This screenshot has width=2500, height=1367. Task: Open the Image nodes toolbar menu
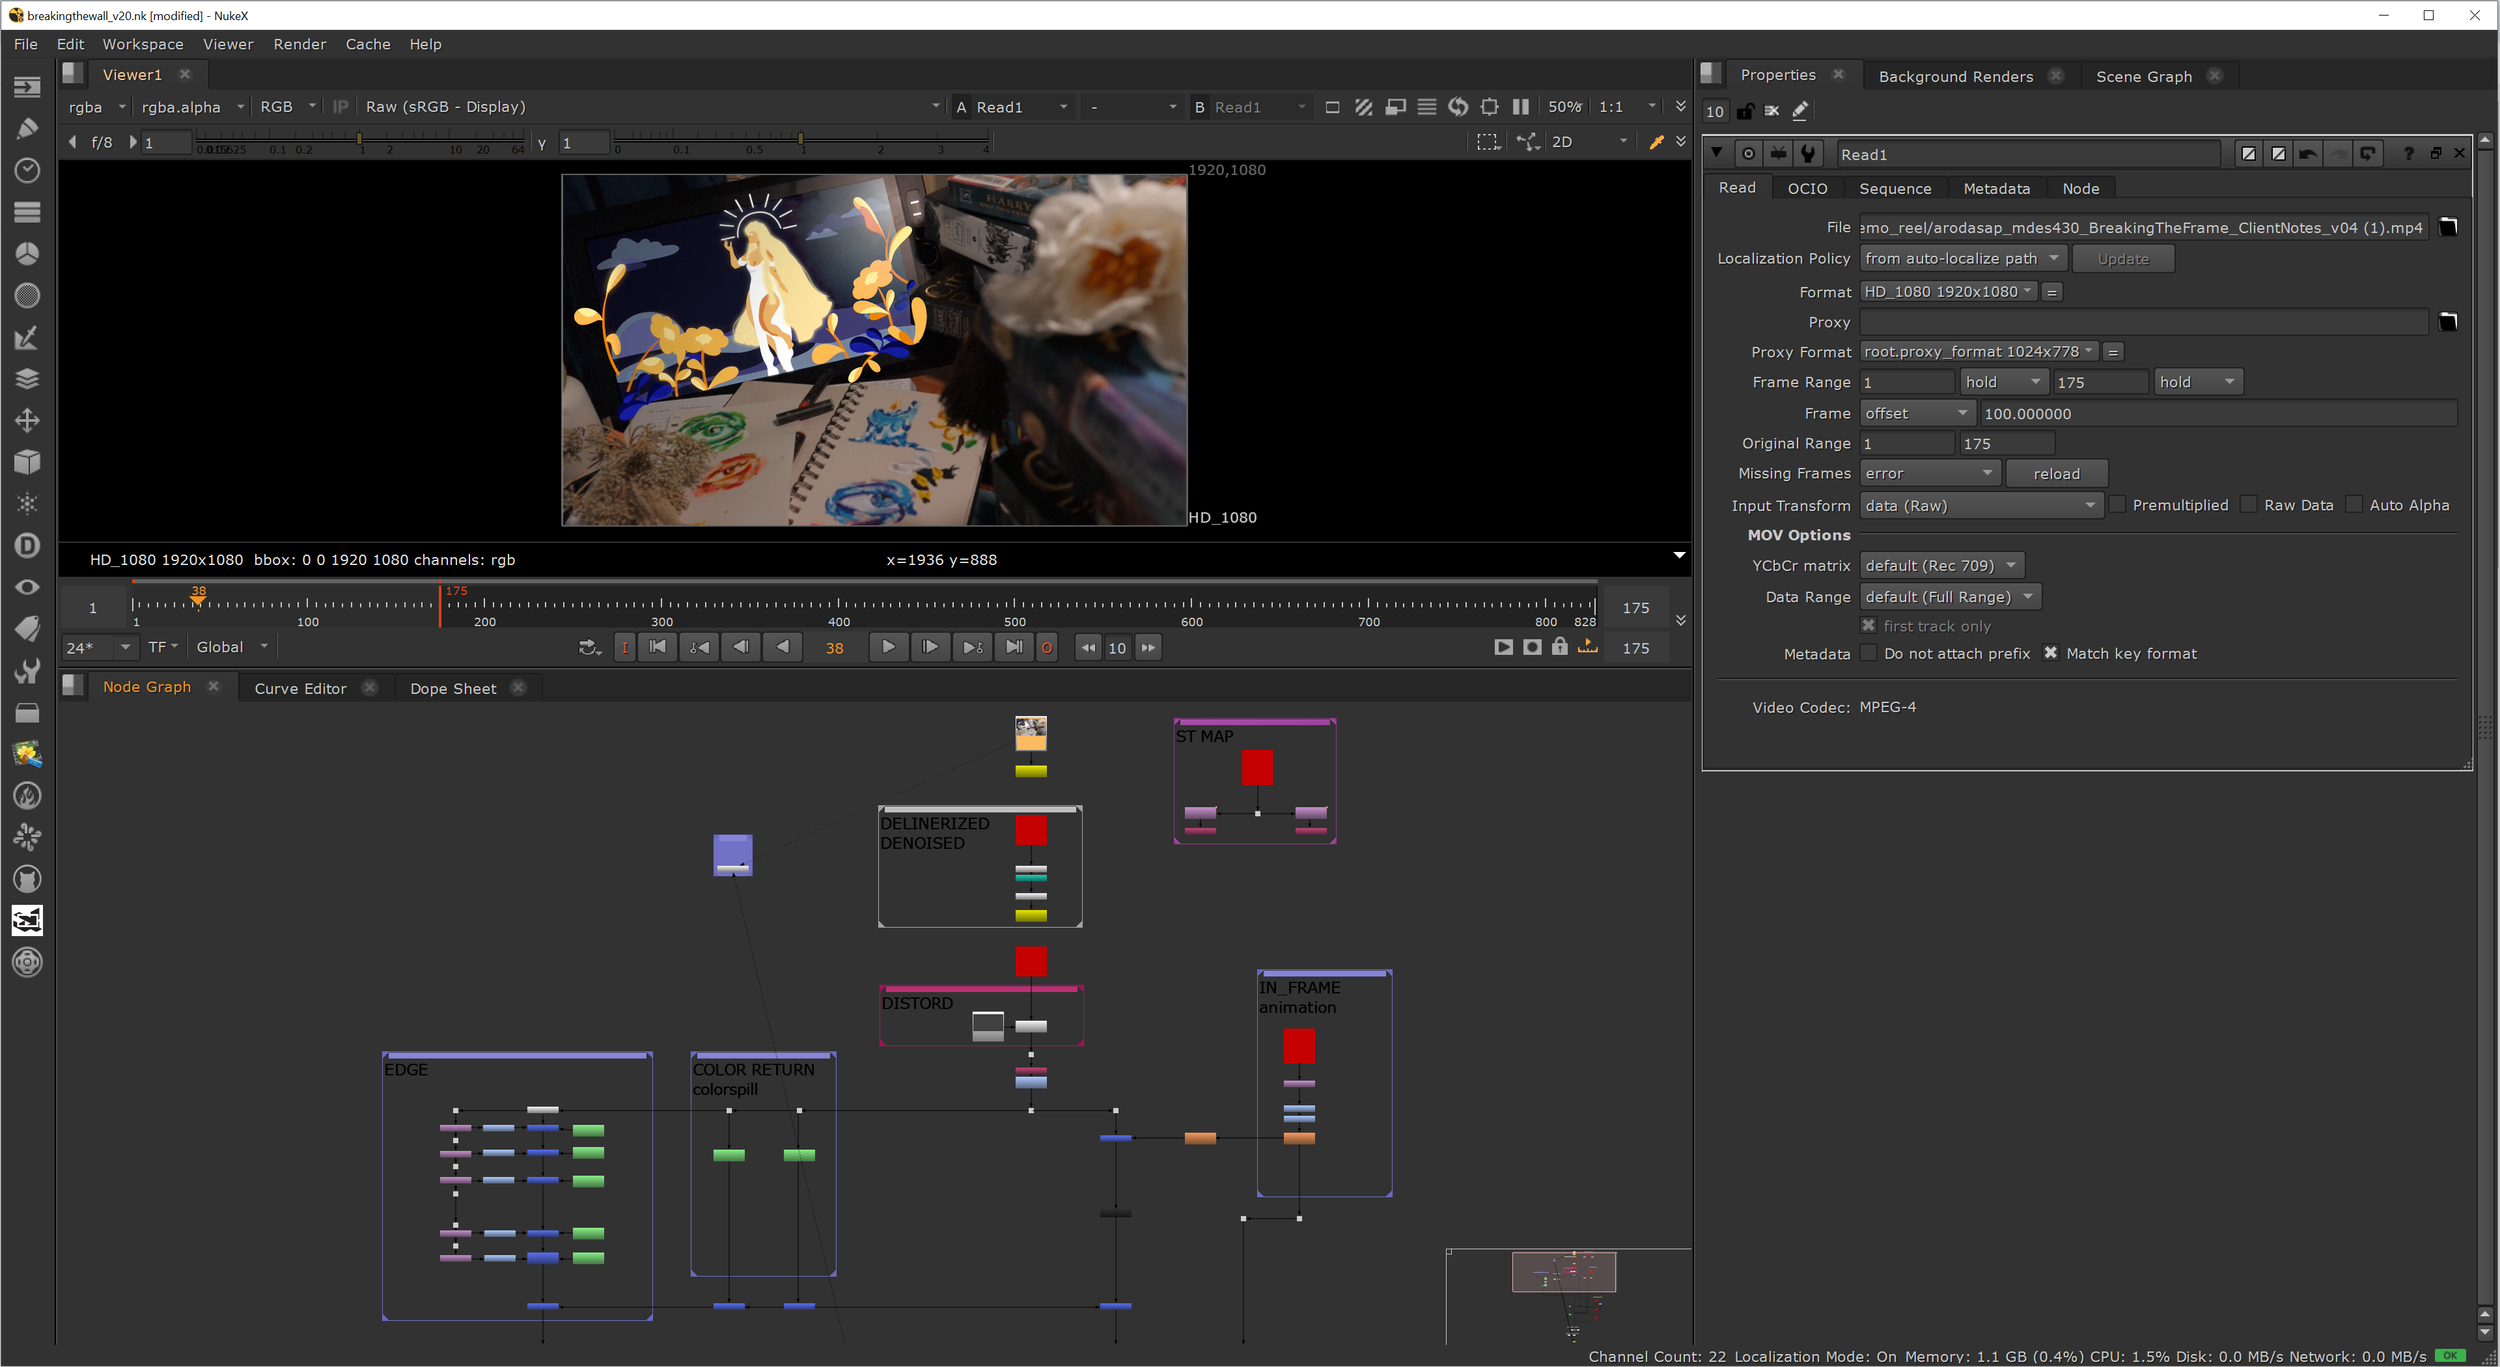(27, 87)
